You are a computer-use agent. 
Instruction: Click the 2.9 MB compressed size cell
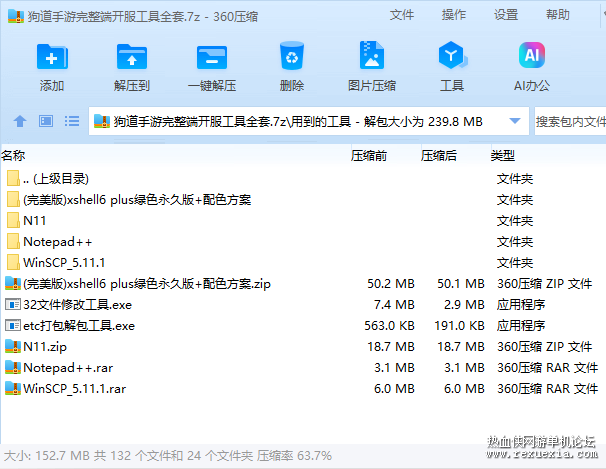(464, 304)
